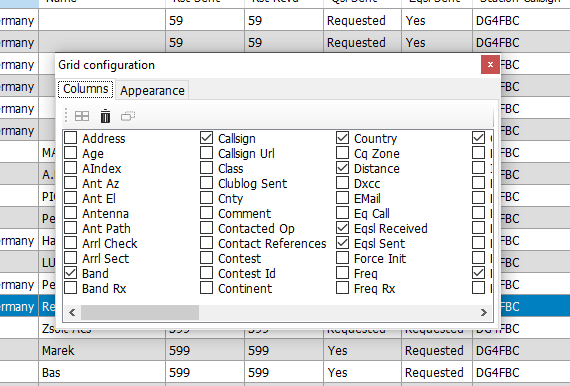Select the Columns tab

click(86, 89)
